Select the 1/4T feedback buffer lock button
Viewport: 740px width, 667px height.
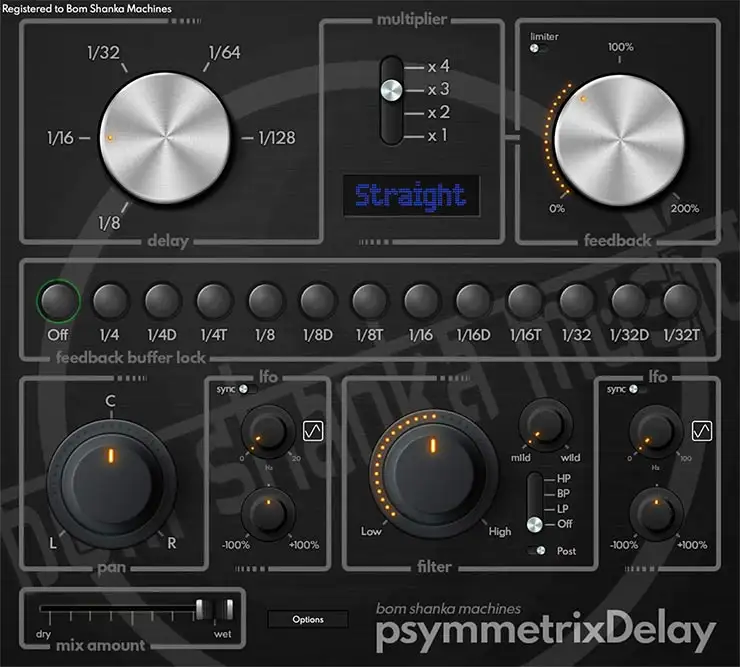[x=214, y=301]
